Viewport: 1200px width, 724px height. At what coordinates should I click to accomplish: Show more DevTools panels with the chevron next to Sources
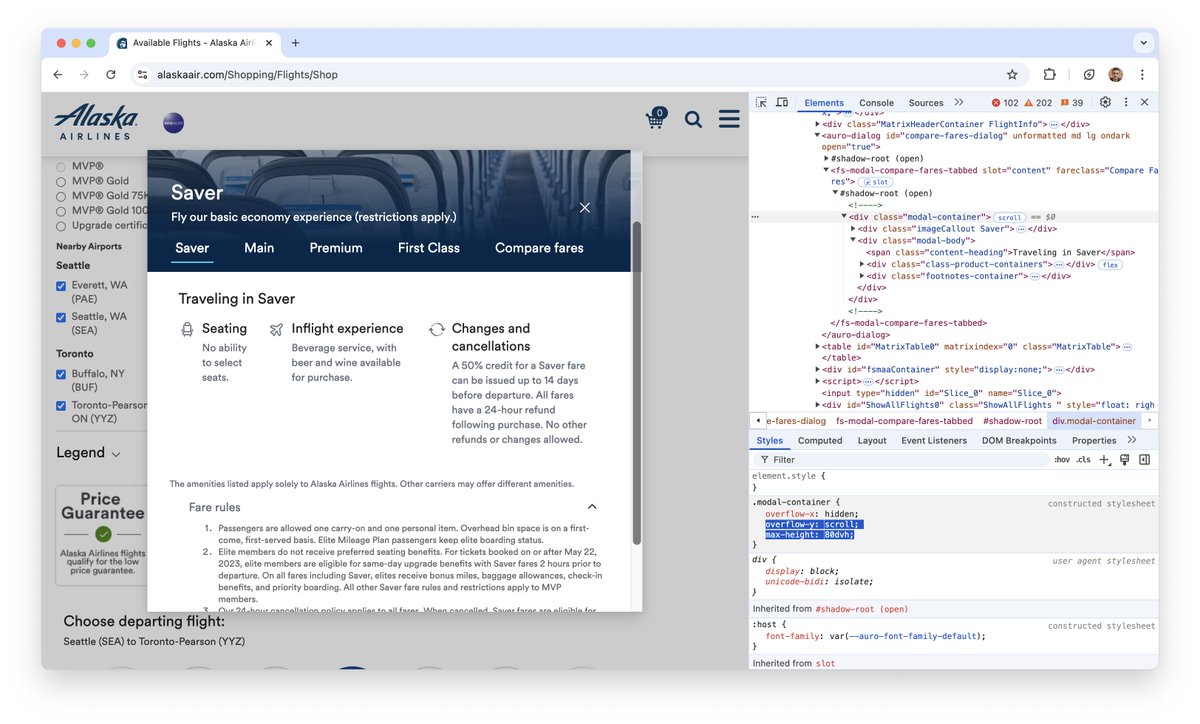959,102
